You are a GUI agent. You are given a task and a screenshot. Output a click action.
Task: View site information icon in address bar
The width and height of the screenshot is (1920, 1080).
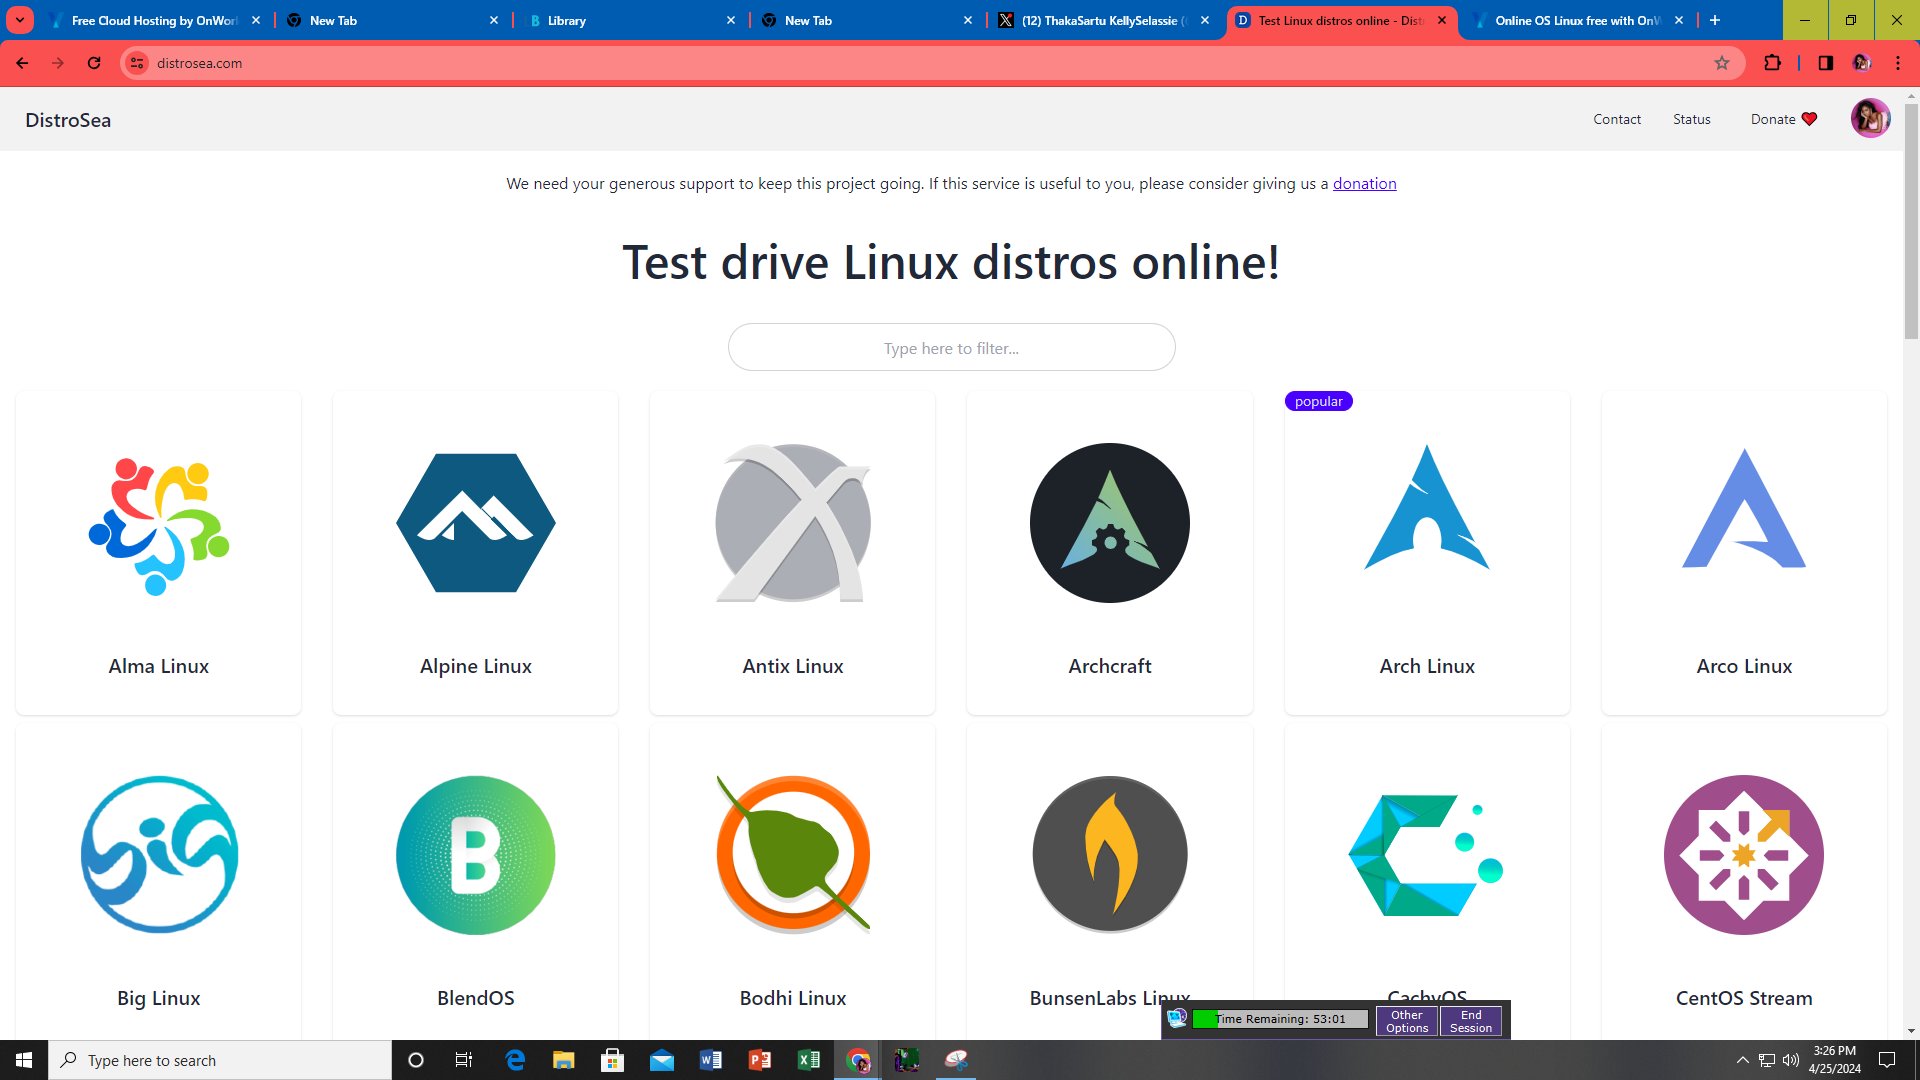138,63
